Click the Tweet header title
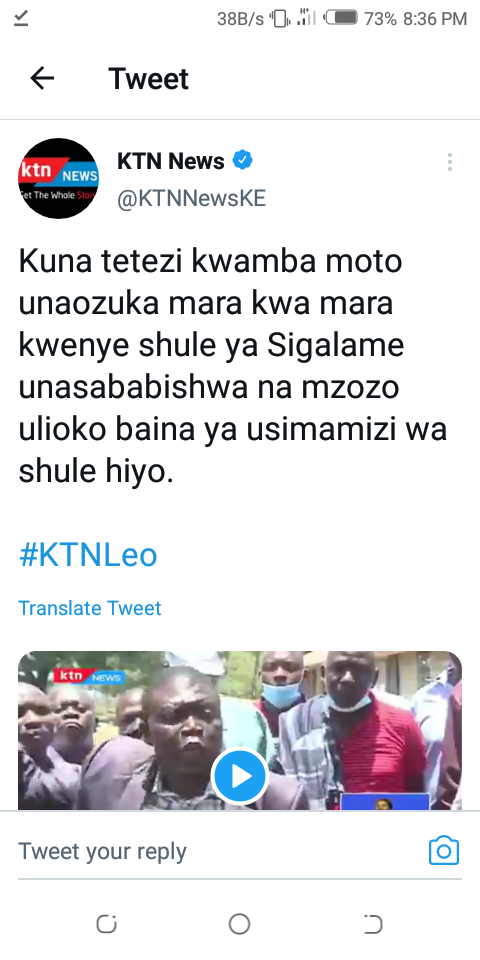This screenshot has height=960, width=480. tap(149, 79)
